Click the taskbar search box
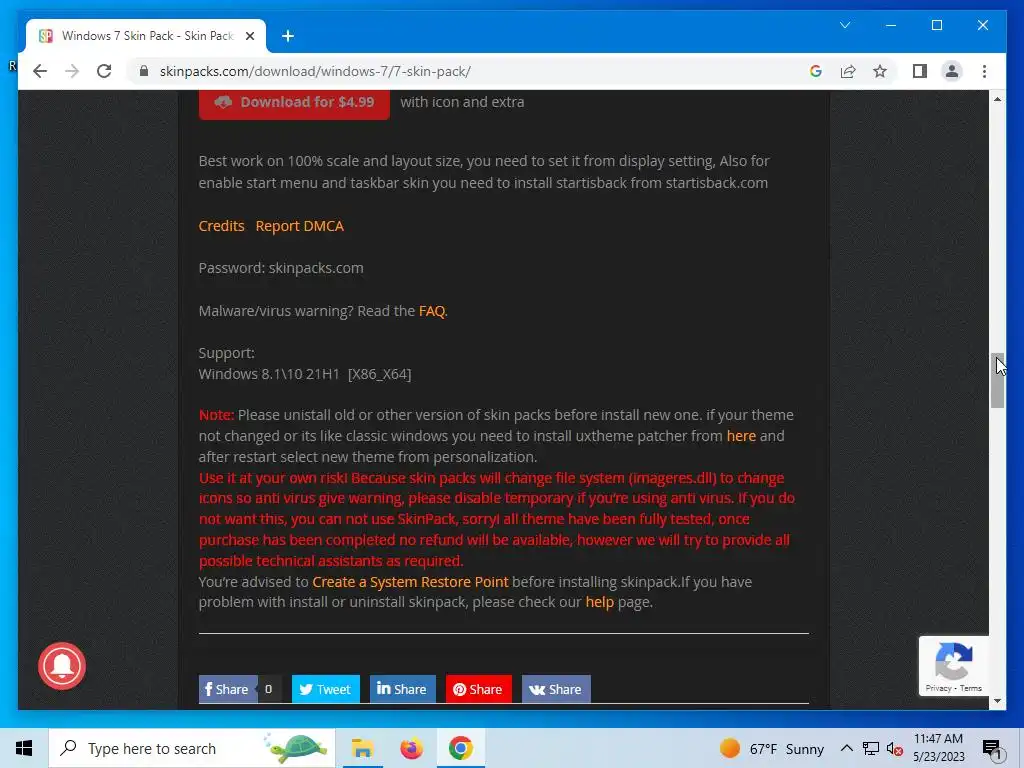 click(x=192, y=748)
